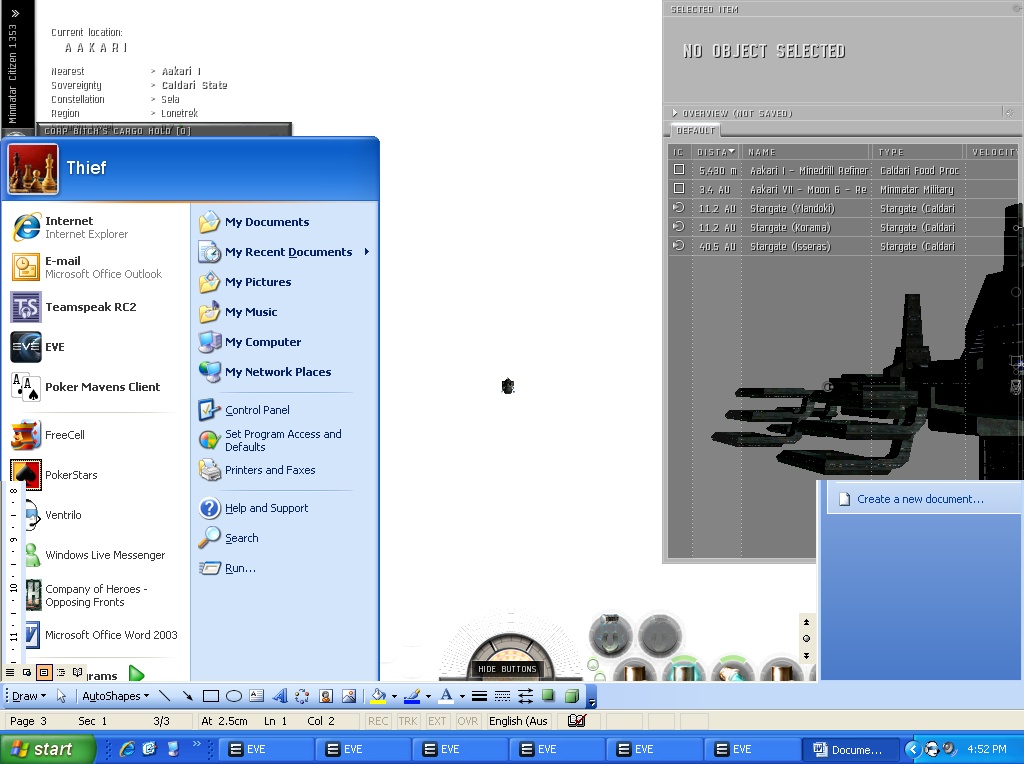Viewport: 1024px width, 764px height.
Task: Insert Clip Art from Drawing toolbar
Action: 326,696
